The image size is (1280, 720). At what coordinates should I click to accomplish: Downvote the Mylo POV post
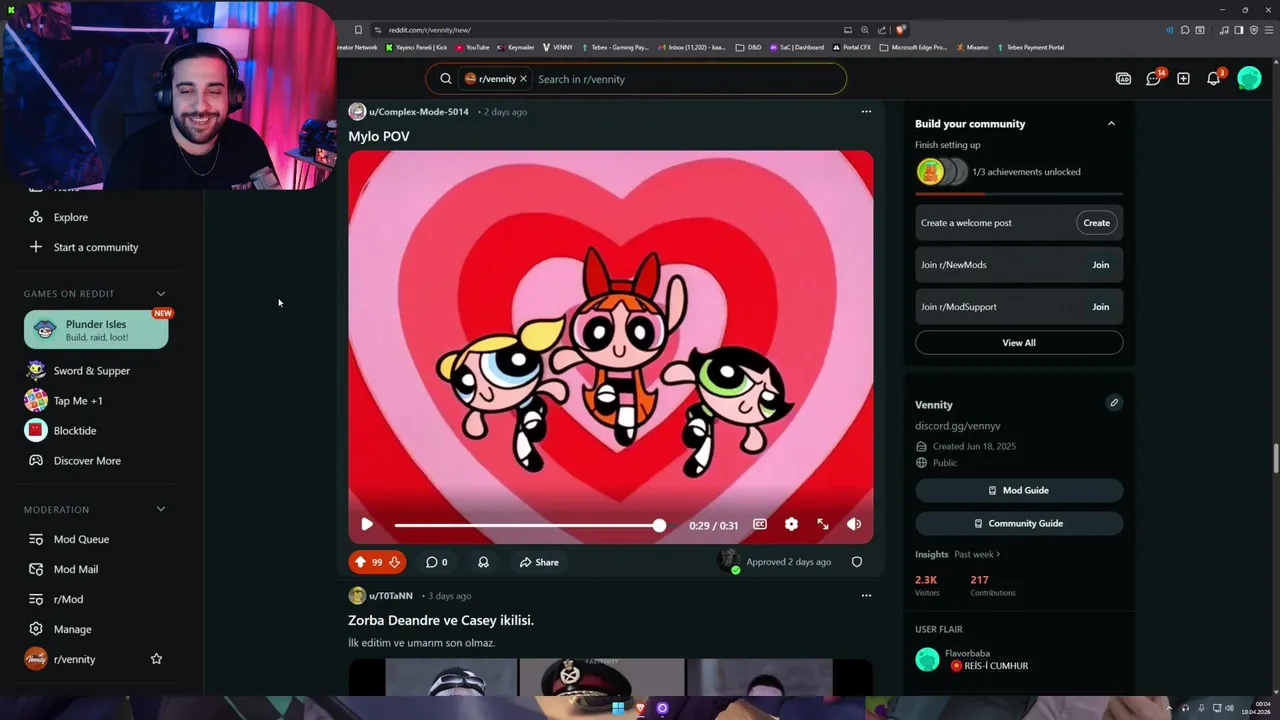(394, 562)
